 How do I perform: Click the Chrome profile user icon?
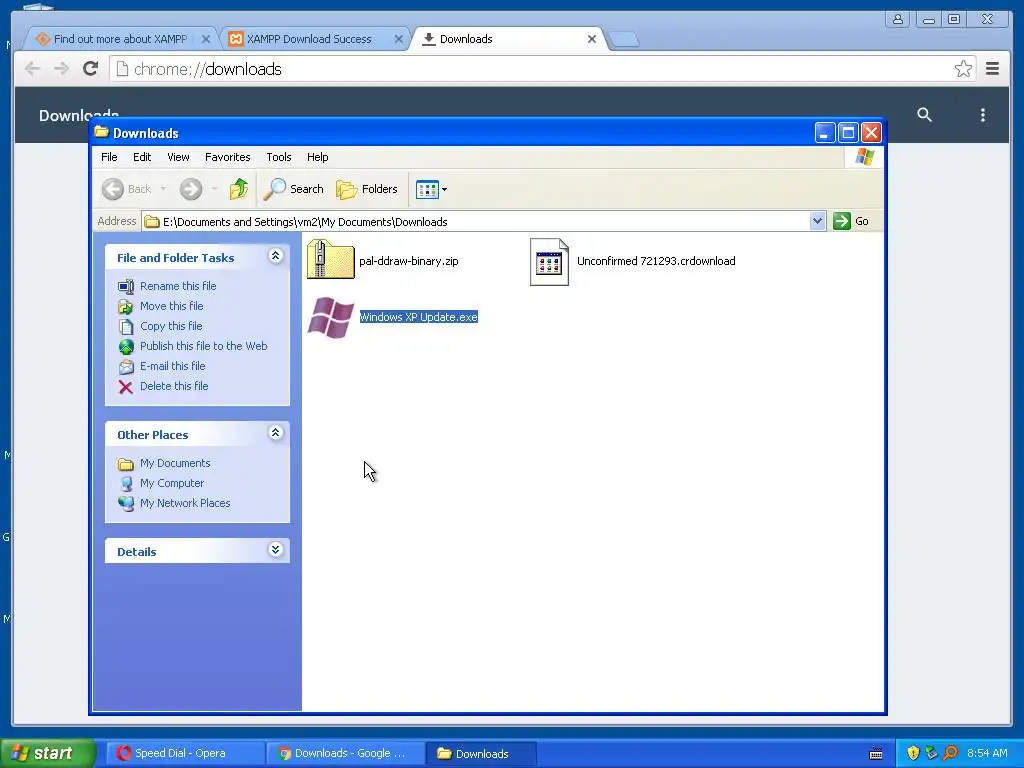click(898, 19)
